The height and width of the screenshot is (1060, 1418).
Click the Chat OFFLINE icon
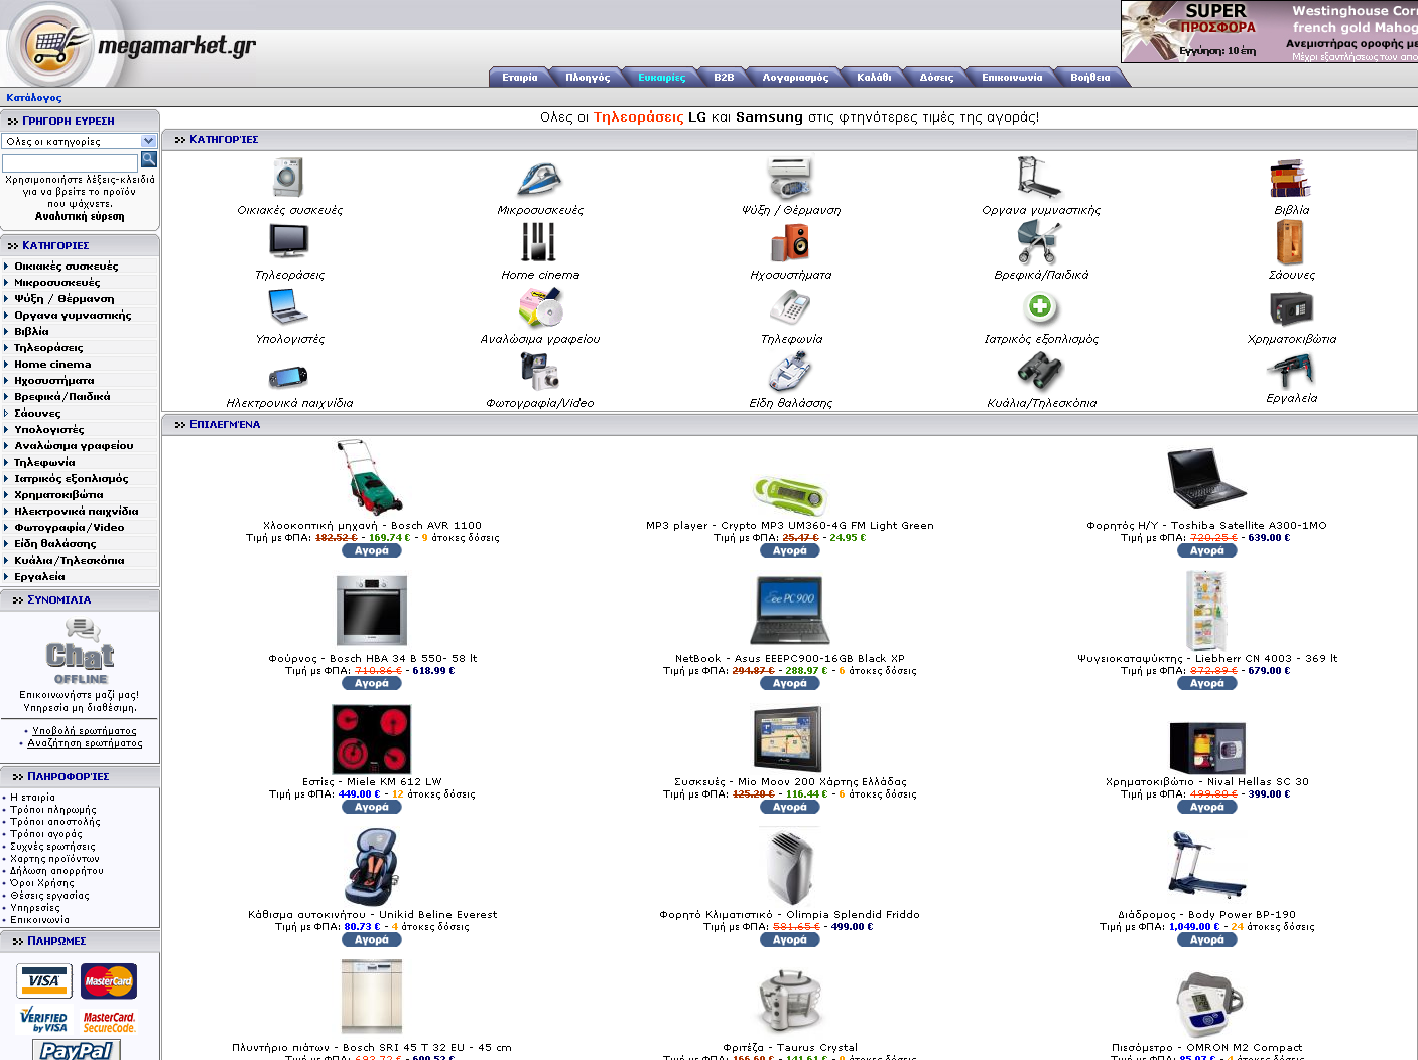tap(80, 651)
